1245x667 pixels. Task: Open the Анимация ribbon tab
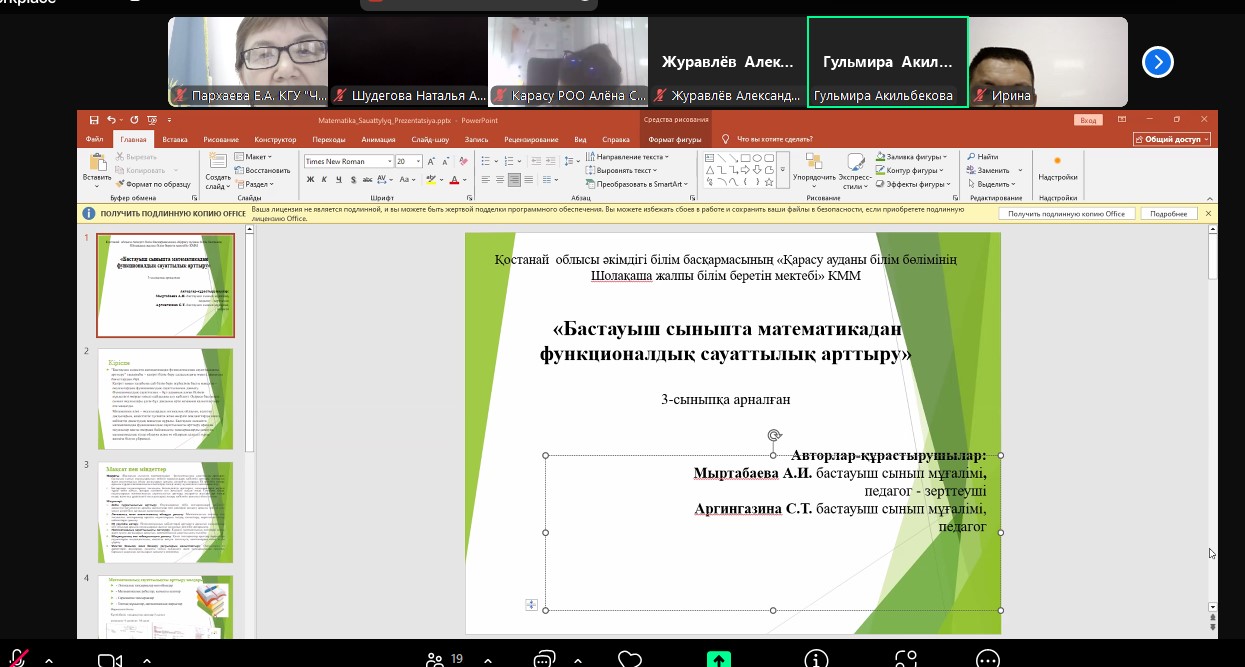point(378,140)
